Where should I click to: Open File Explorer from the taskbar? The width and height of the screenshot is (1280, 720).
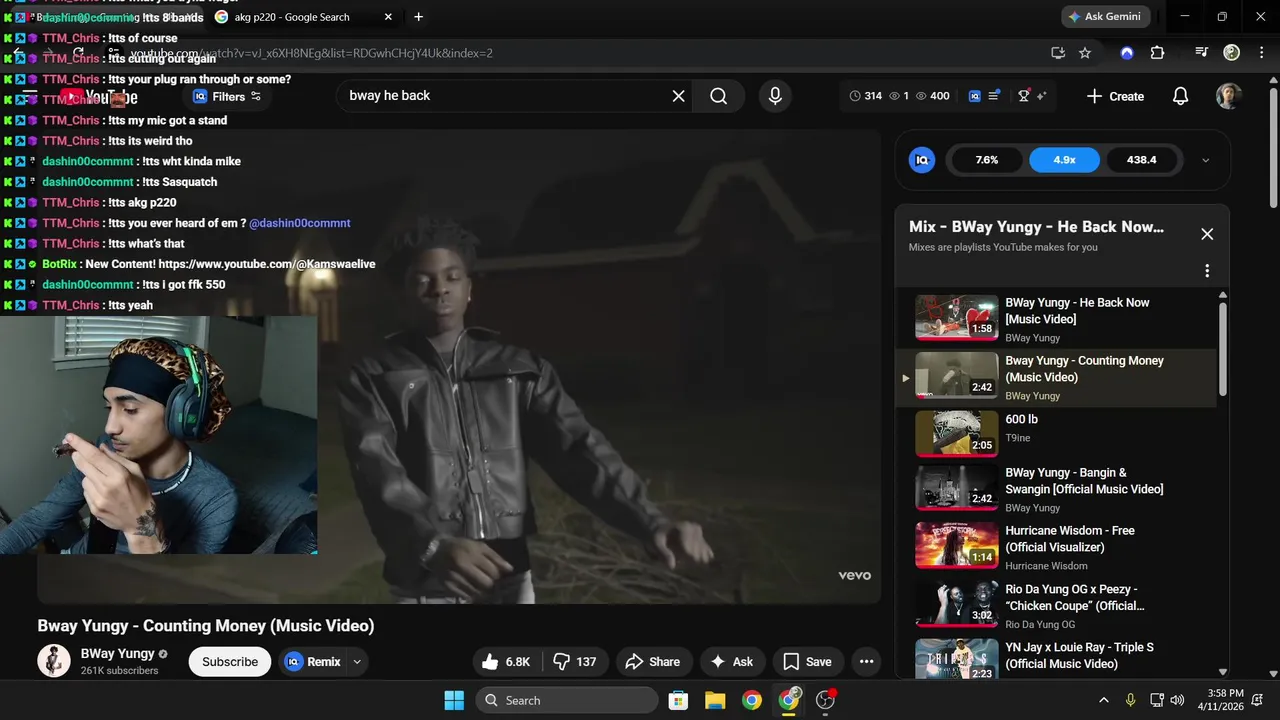click(x=715, y=700)
